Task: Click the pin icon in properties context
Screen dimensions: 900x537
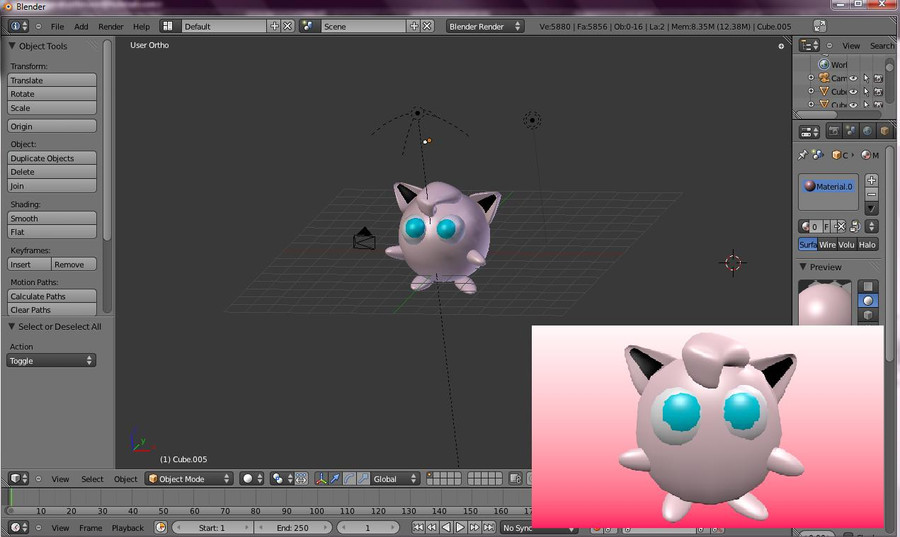Action: pyautogui.click(x=802, y=155)
